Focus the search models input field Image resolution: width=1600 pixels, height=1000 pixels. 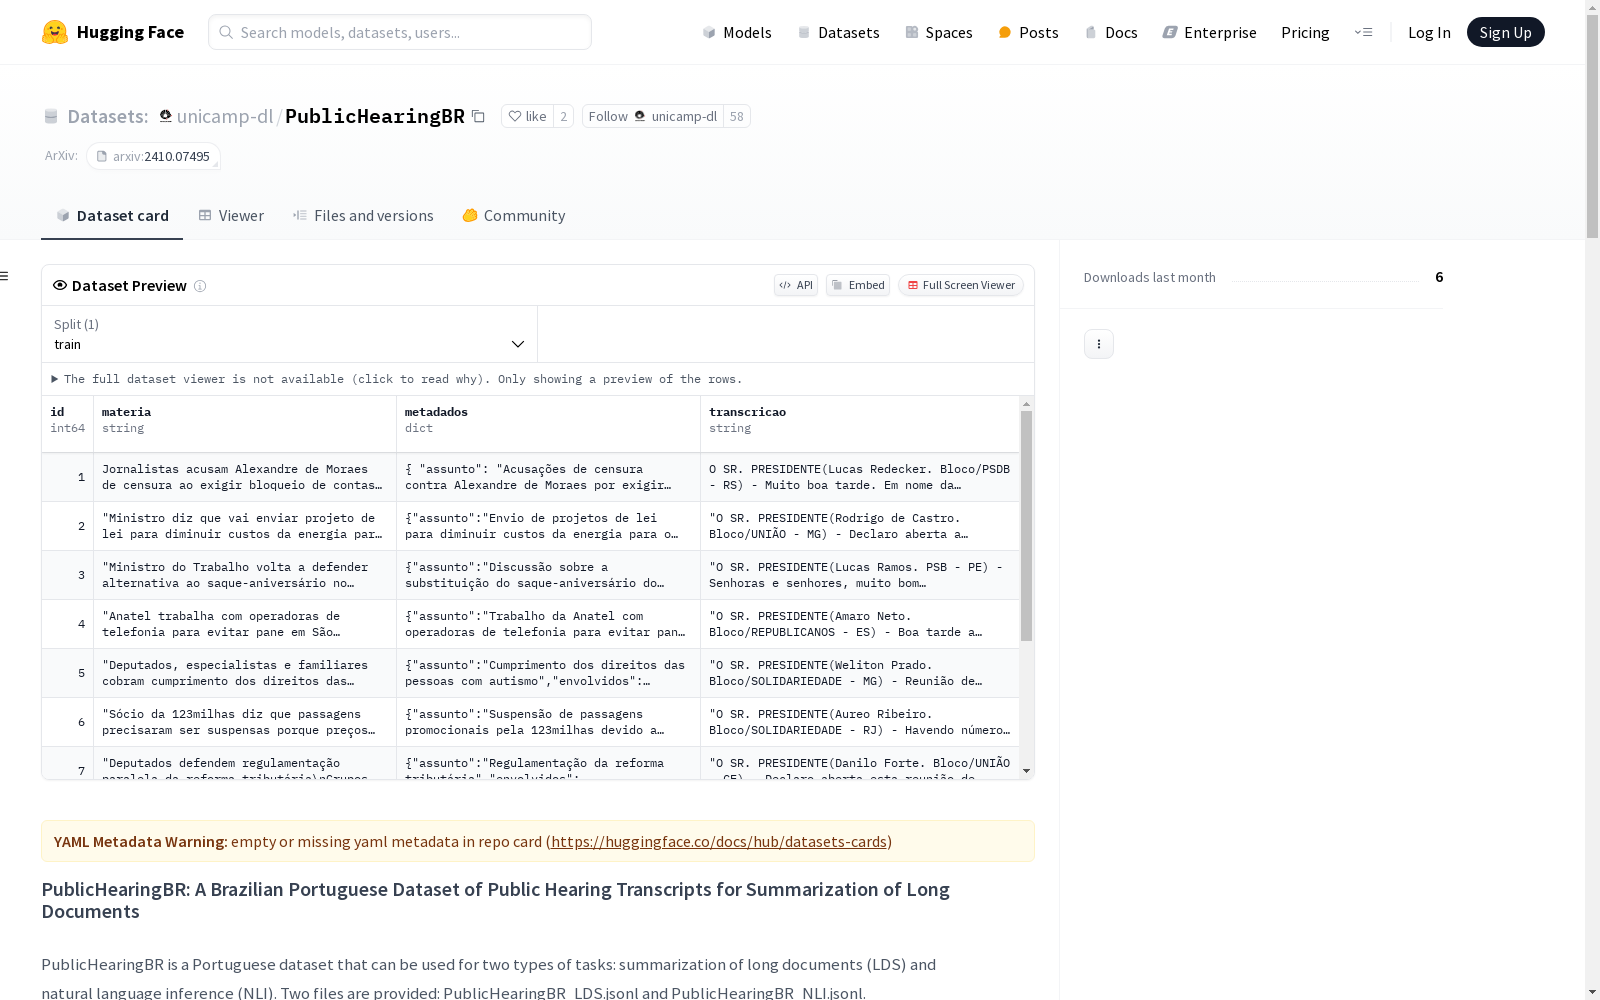pyautogui.click(x=400, y=32)
